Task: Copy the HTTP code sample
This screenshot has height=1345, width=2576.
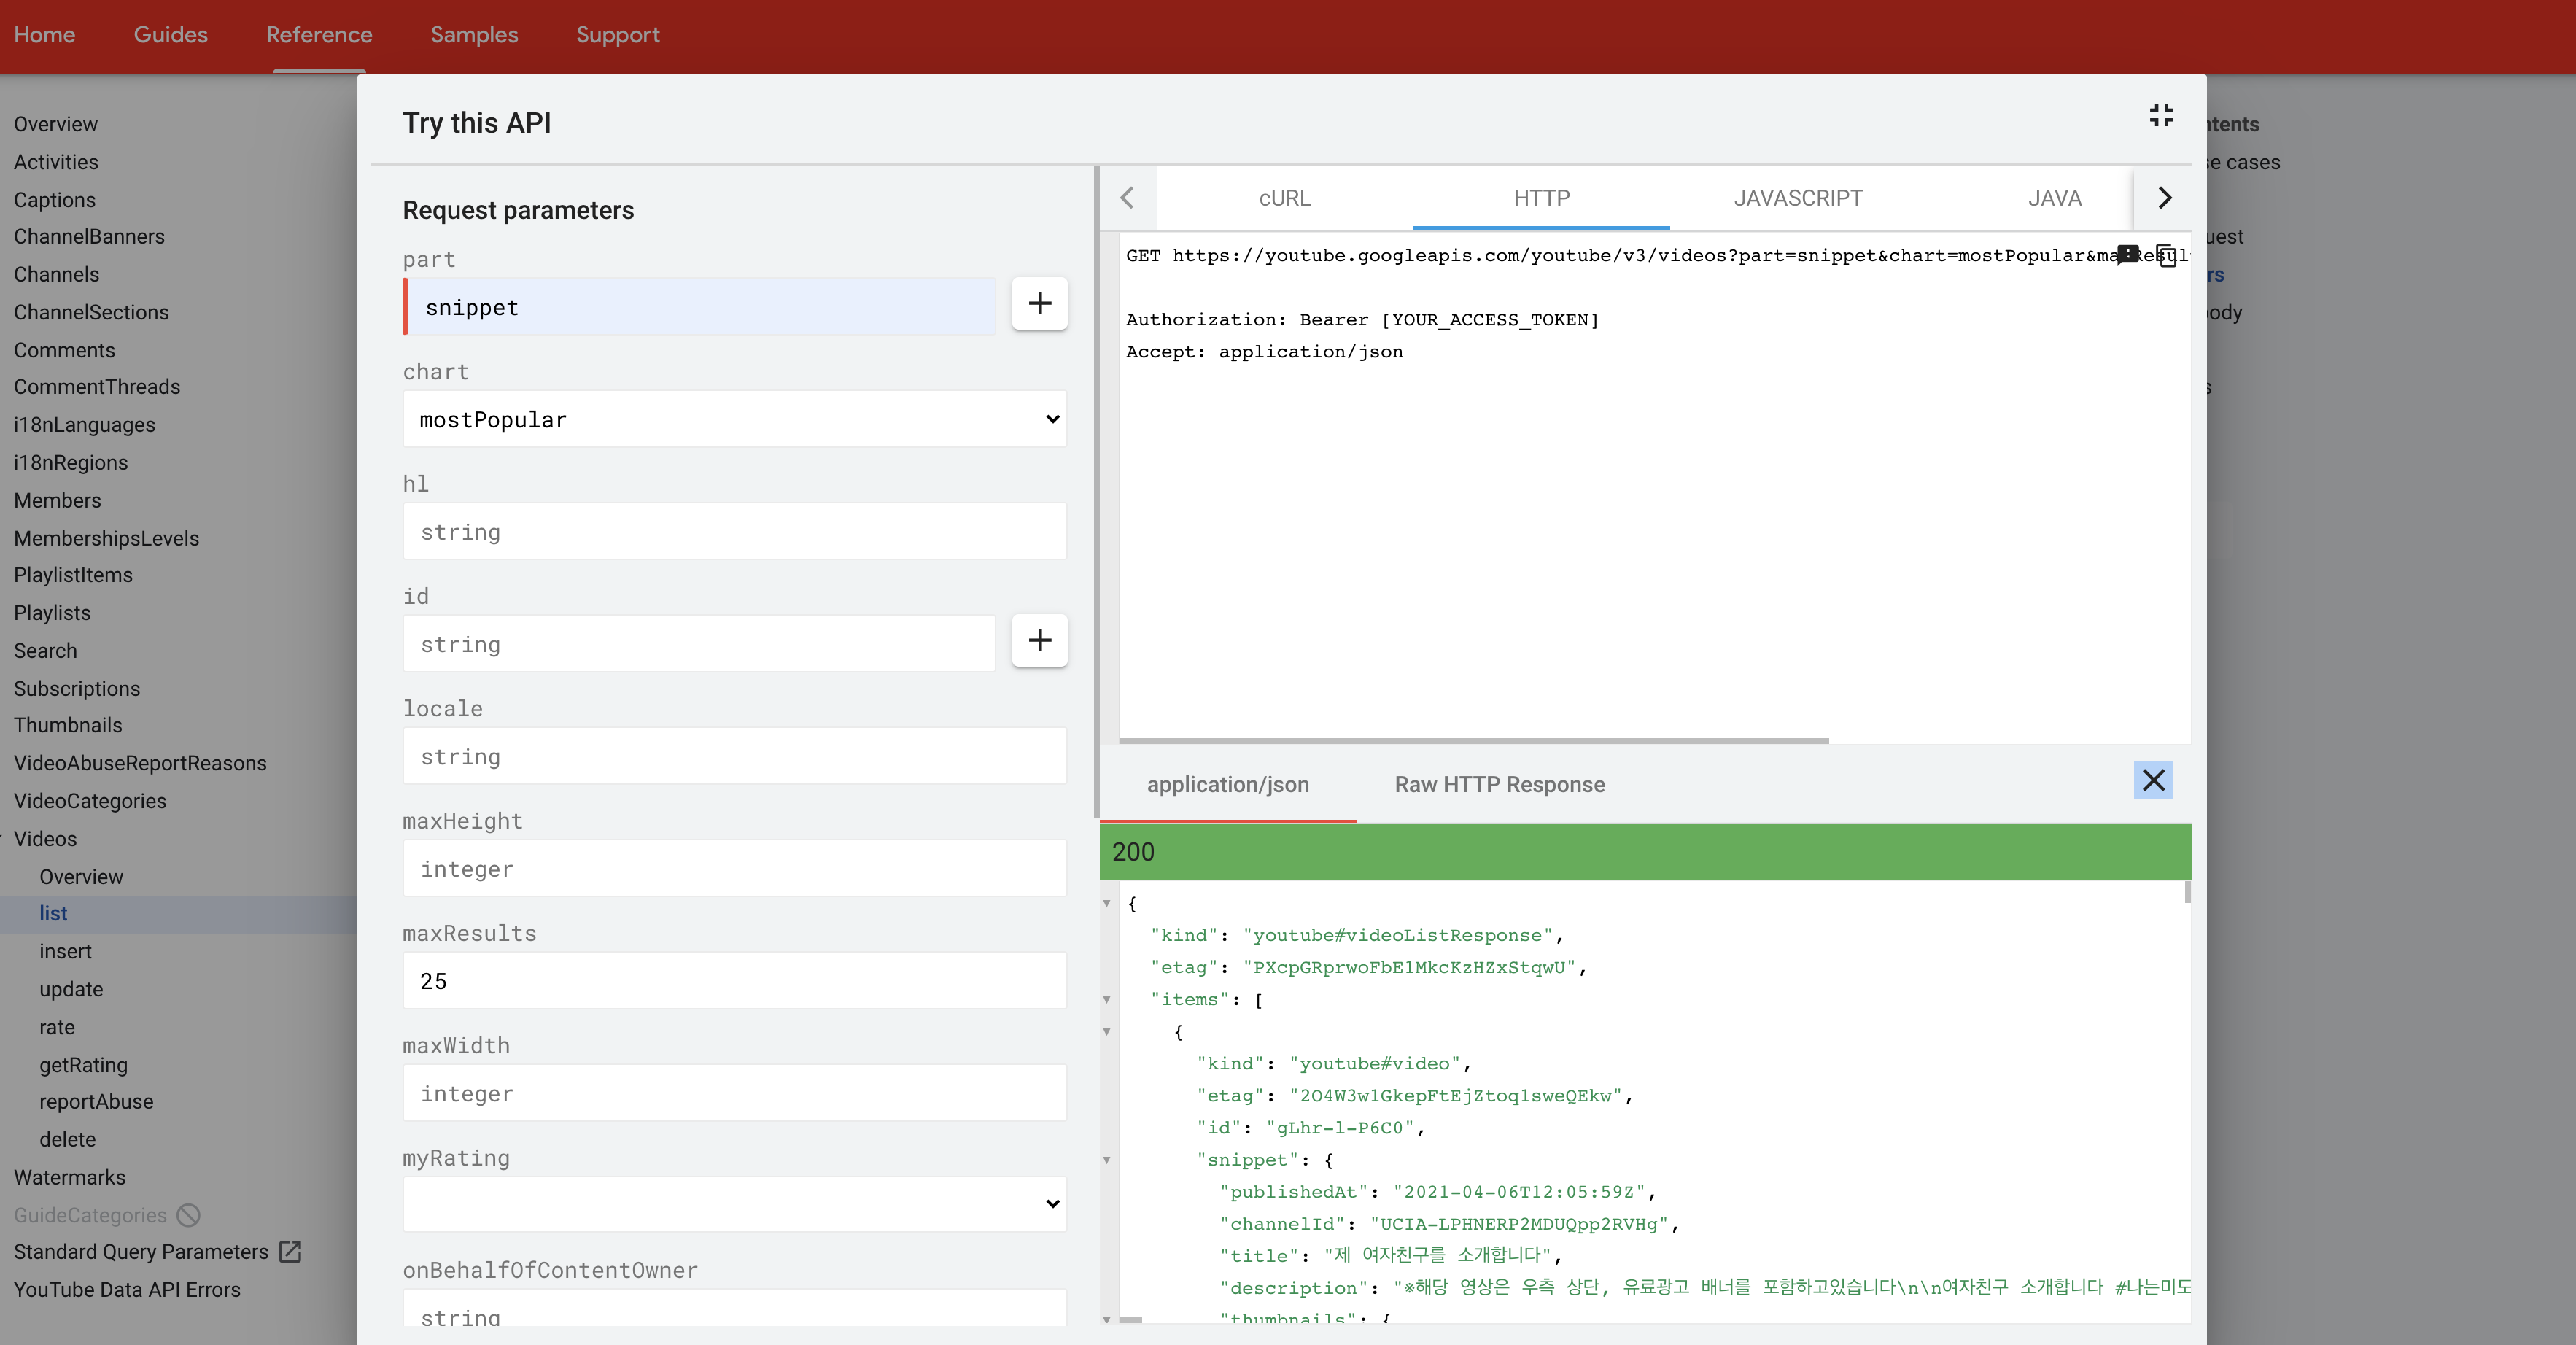Action: [x=2166, y=255]
